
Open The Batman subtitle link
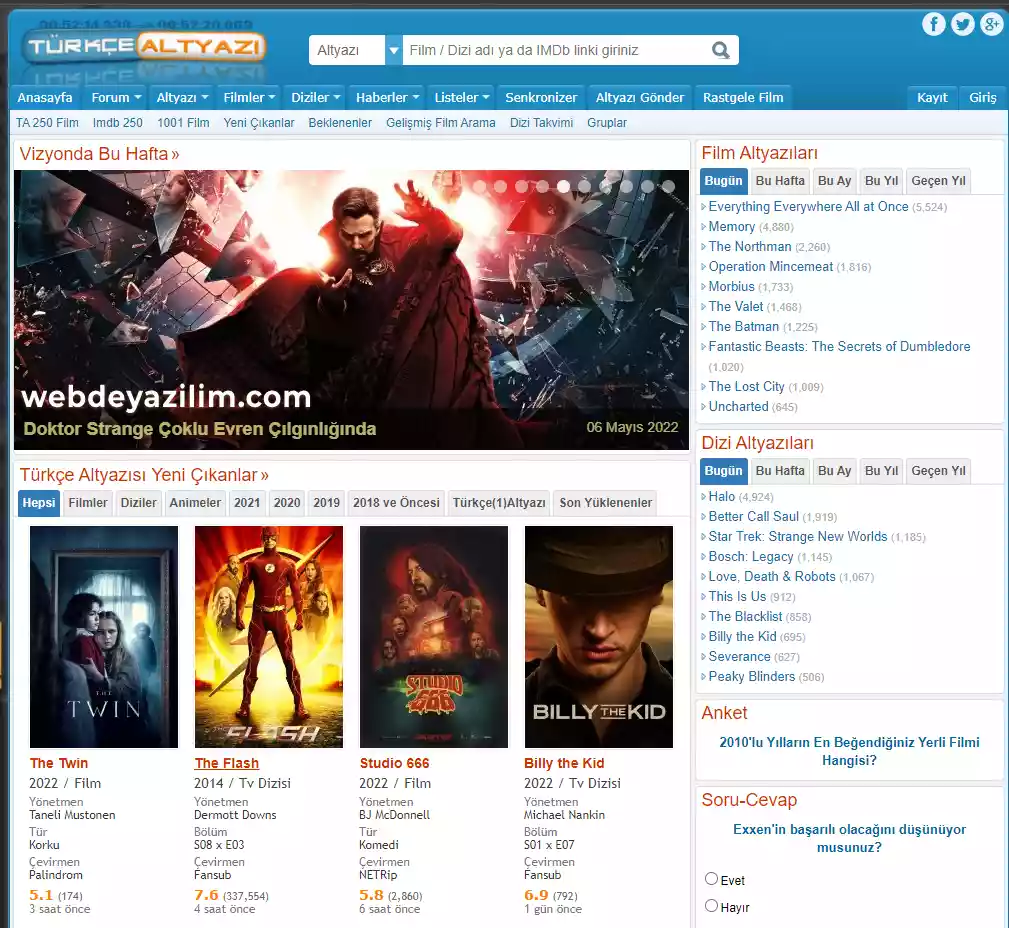(743, 326)
